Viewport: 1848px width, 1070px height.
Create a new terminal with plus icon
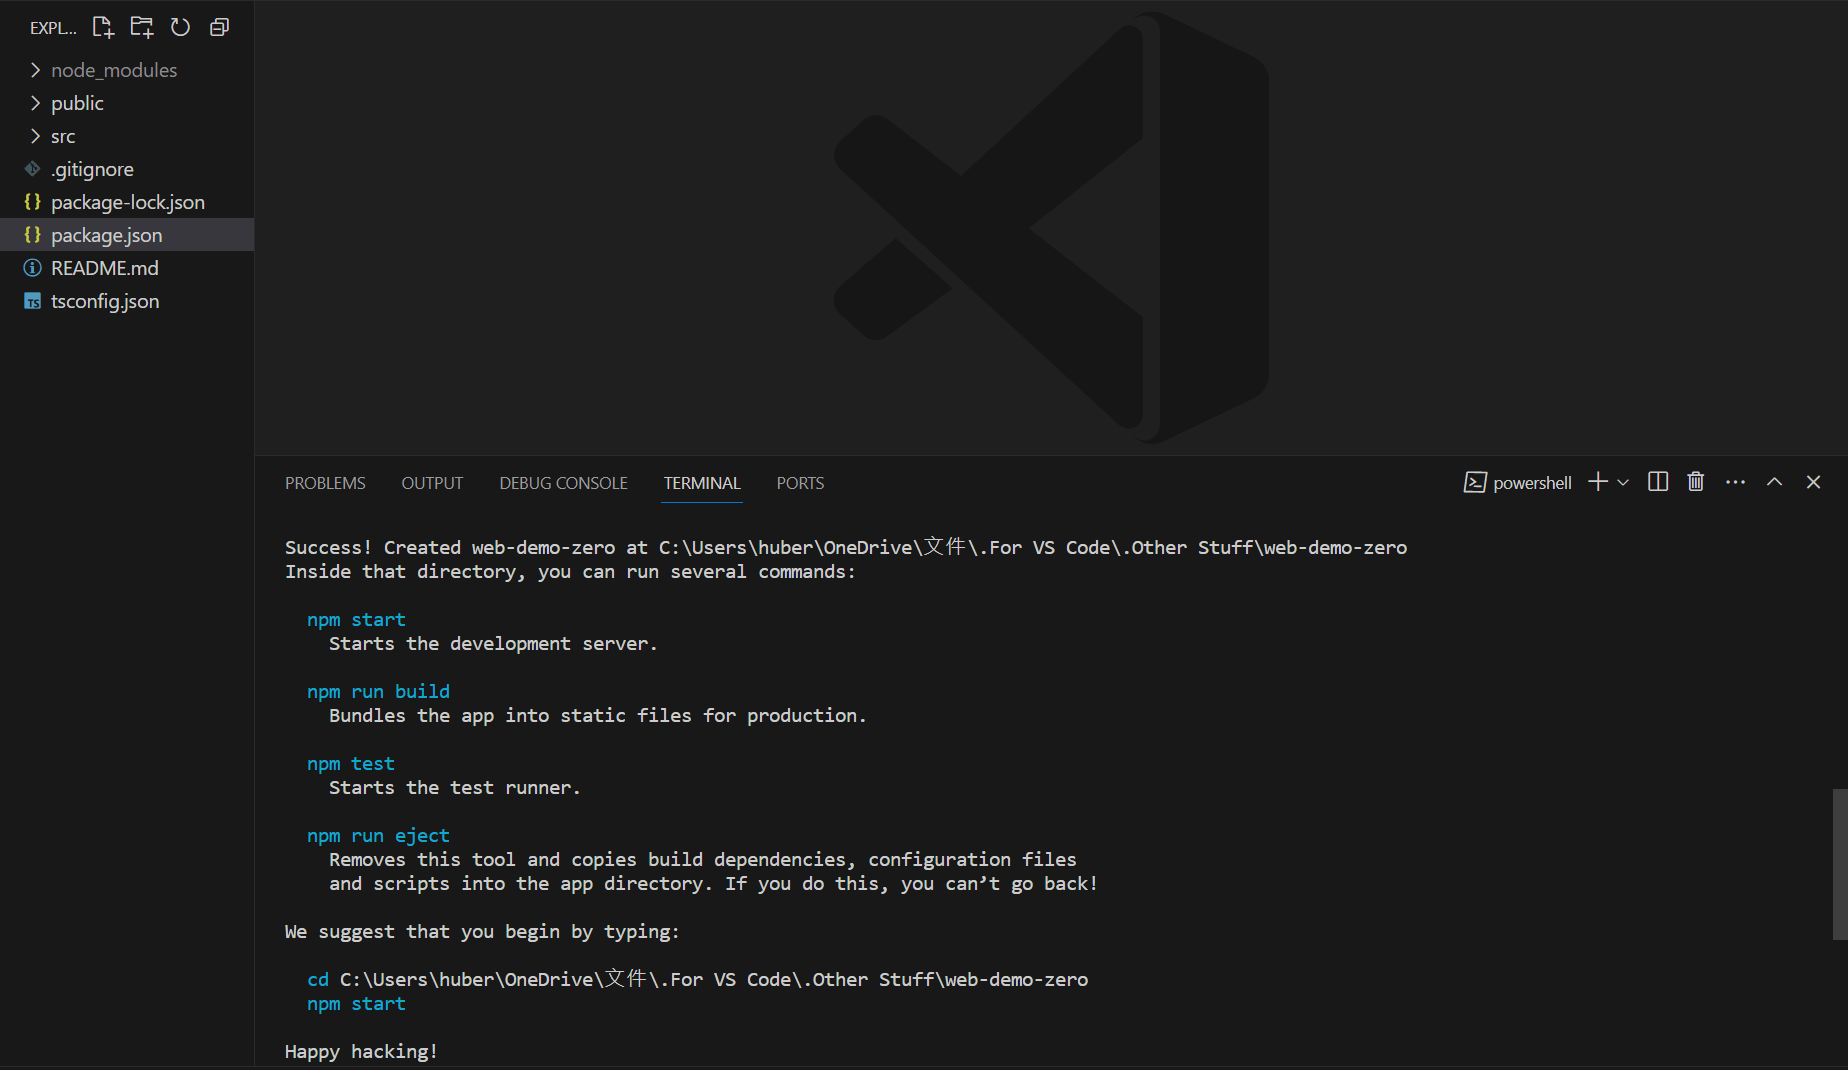point(1598,482)
